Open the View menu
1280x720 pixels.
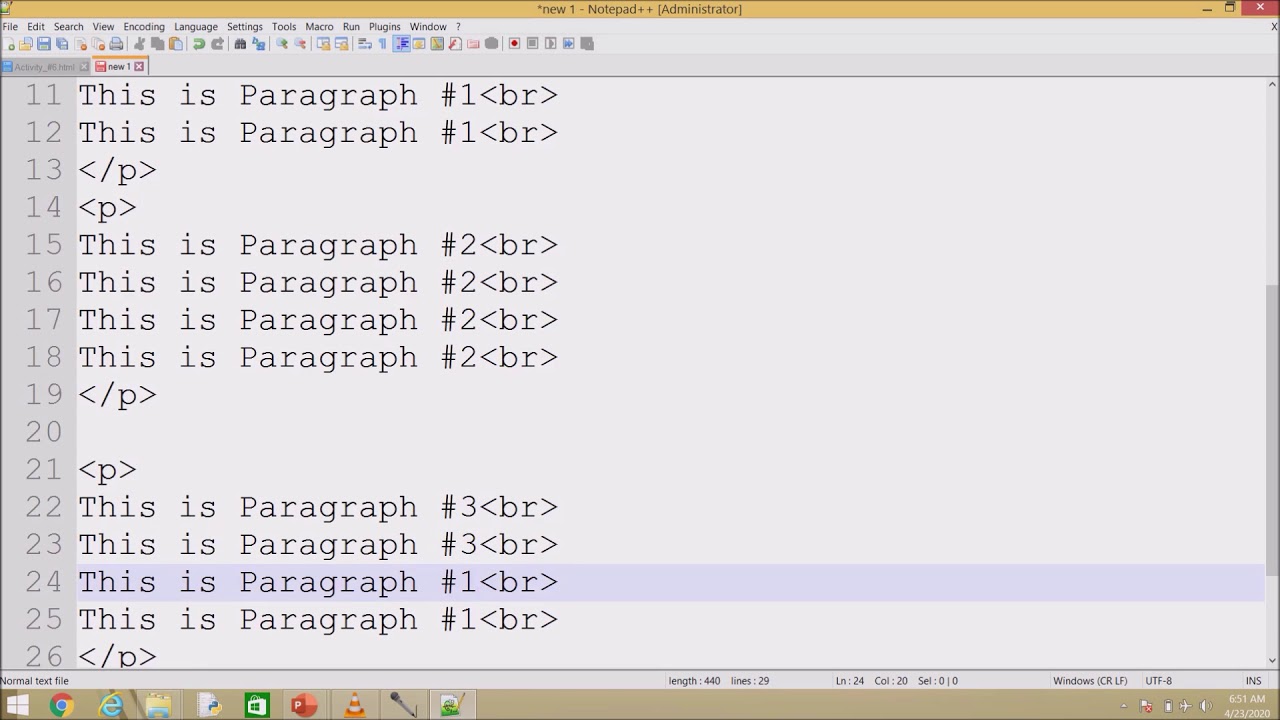[x=103, y=27]
